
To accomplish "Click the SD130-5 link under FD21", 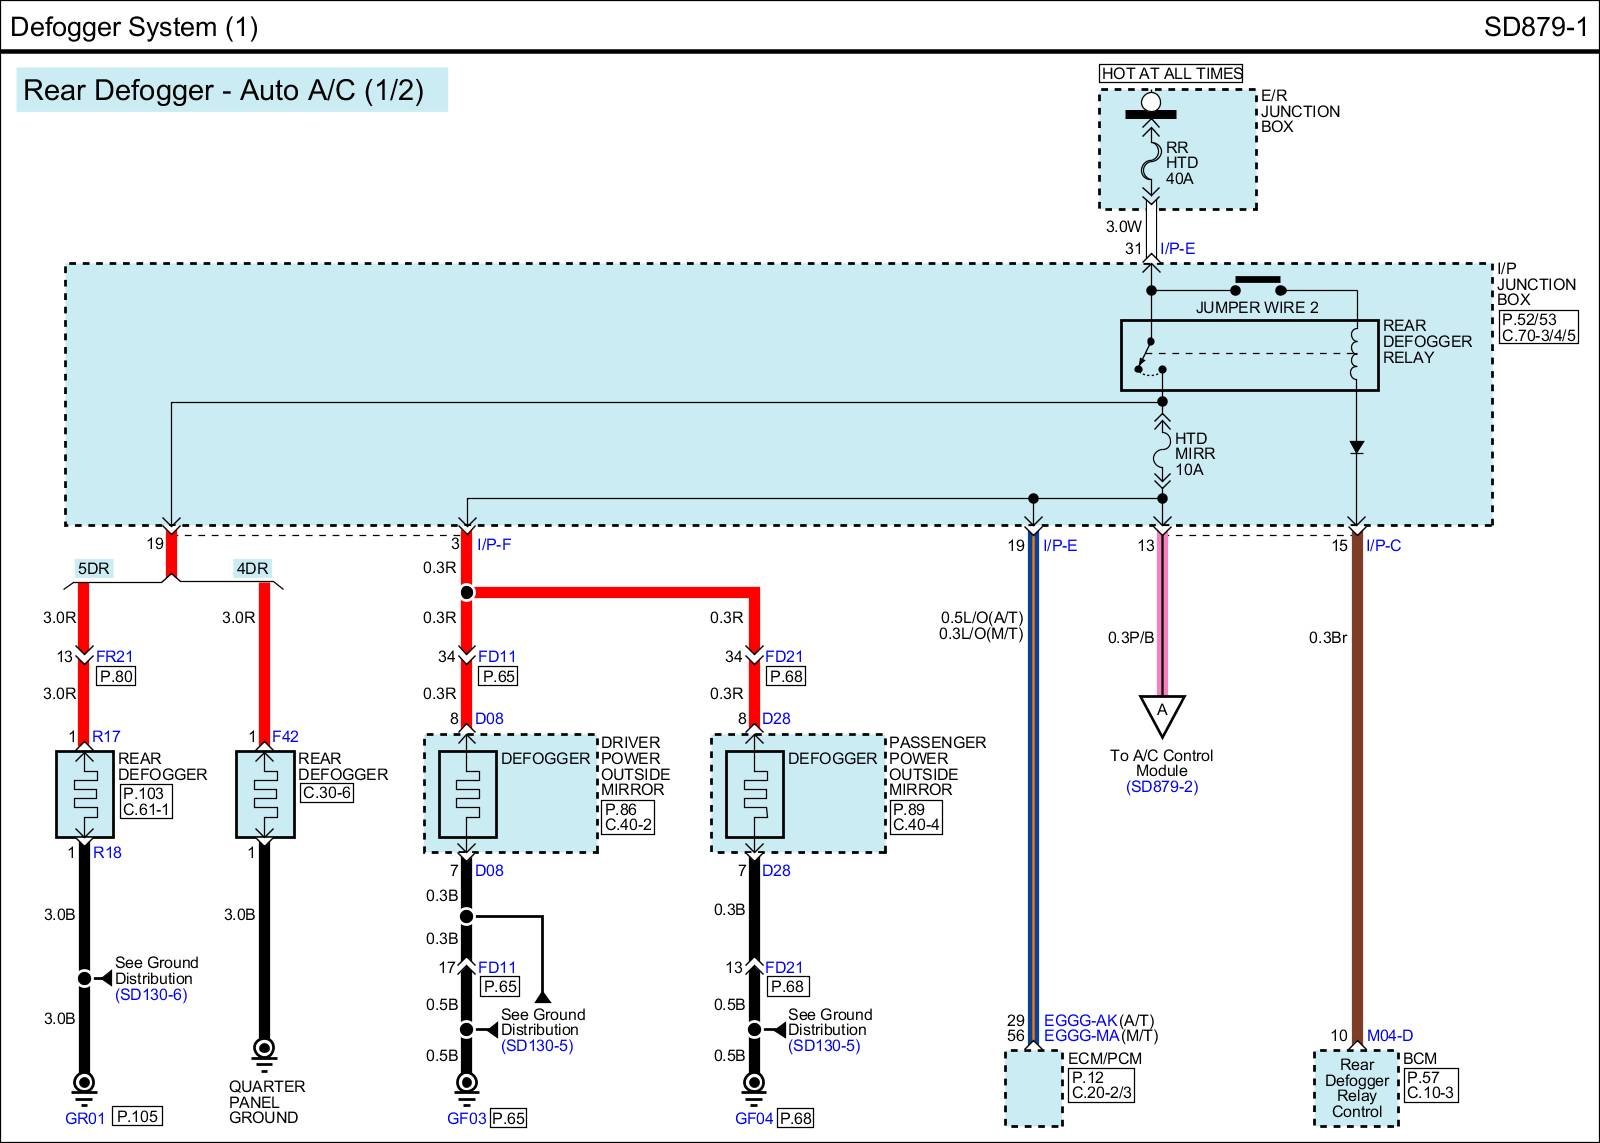I will pos(824,1046).
